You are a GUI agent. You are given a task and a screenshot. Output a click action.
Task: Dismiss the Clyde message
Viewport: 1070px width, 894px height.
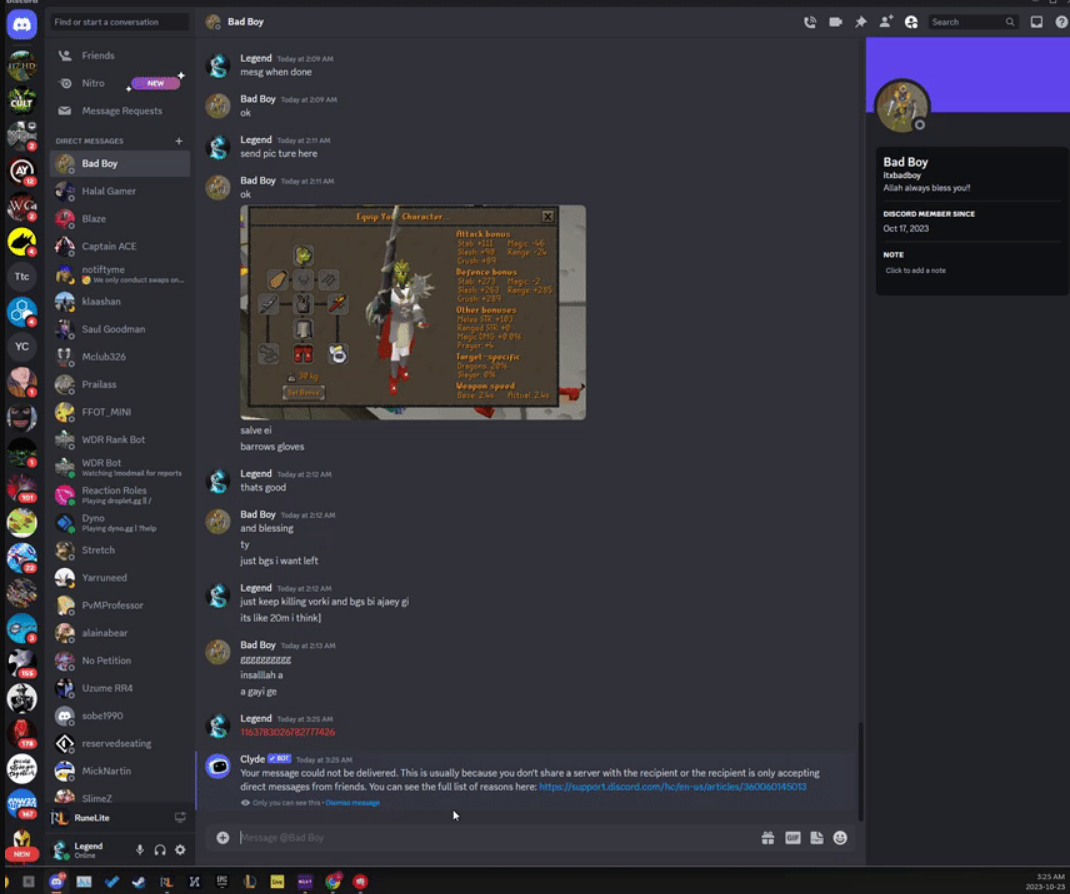pos(352,803)
